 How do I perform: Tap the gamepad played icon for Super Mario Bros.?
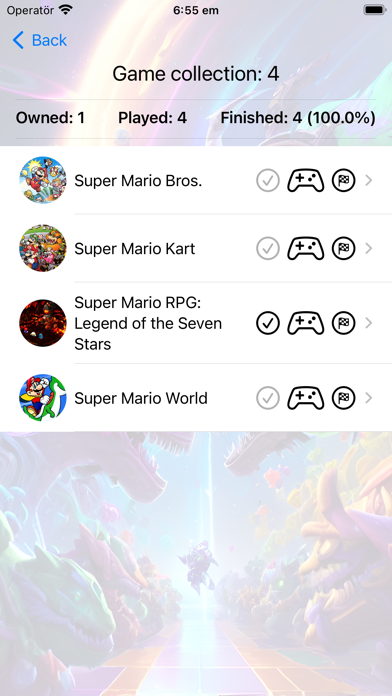(305, 181)
